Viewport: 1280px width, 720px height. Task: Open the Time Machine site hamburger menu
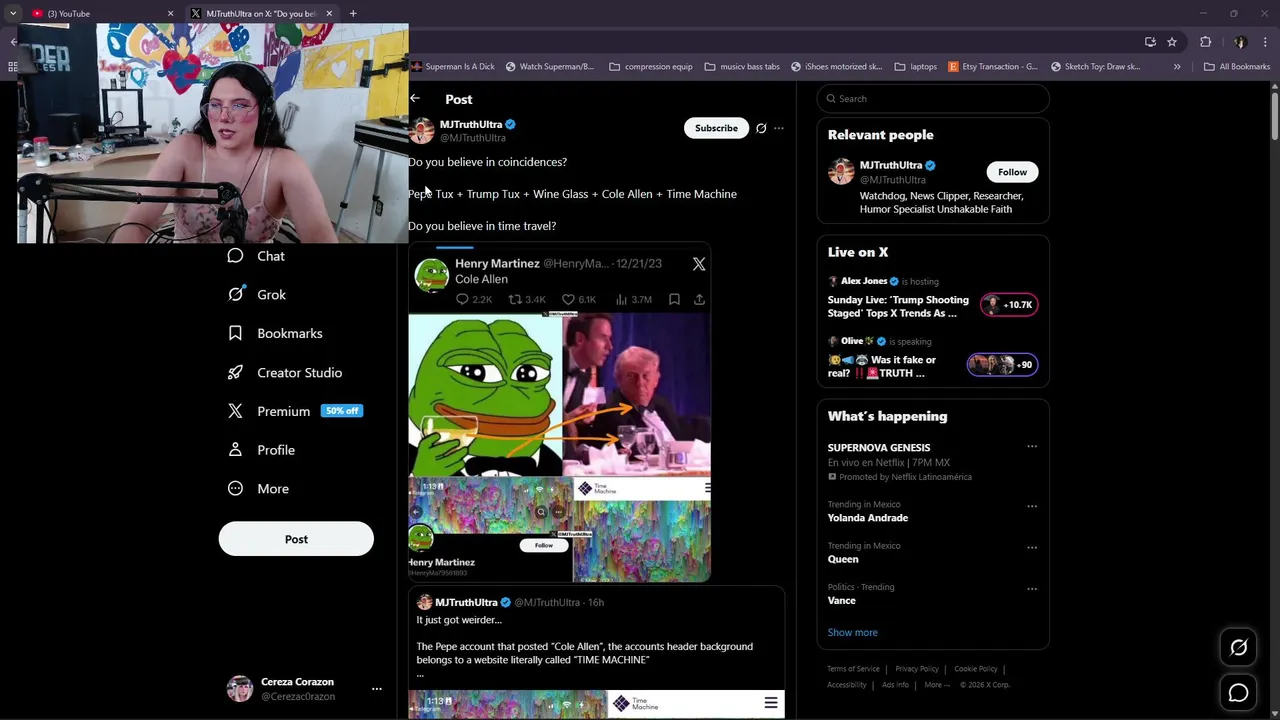pos(771,703)
